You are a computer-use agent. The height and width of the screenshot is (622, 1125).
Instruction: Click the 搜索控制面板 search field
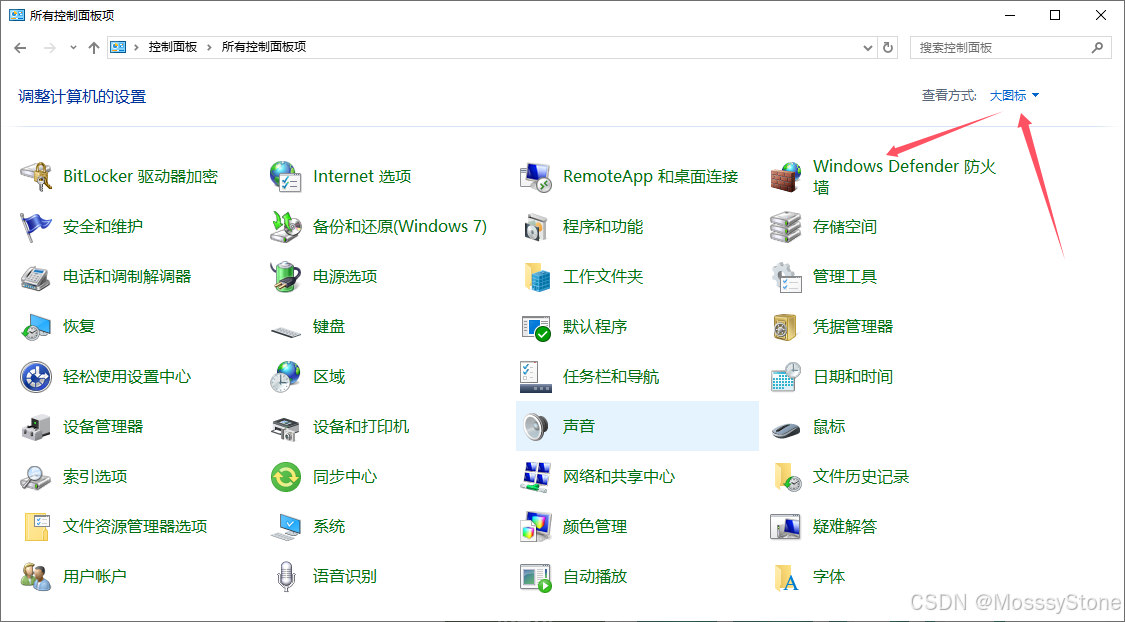[1011, 47]
